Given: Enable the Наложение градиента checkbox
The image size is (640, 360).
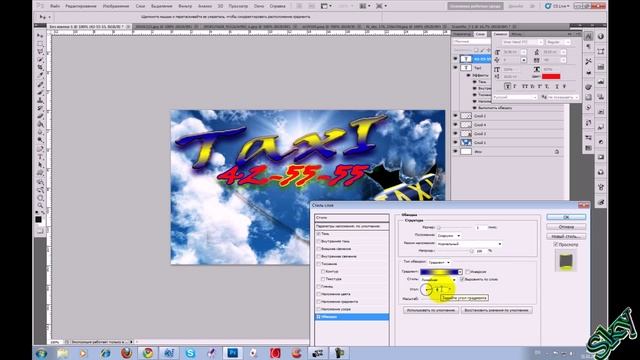Looking at the screenshot, I should point(319,302).
